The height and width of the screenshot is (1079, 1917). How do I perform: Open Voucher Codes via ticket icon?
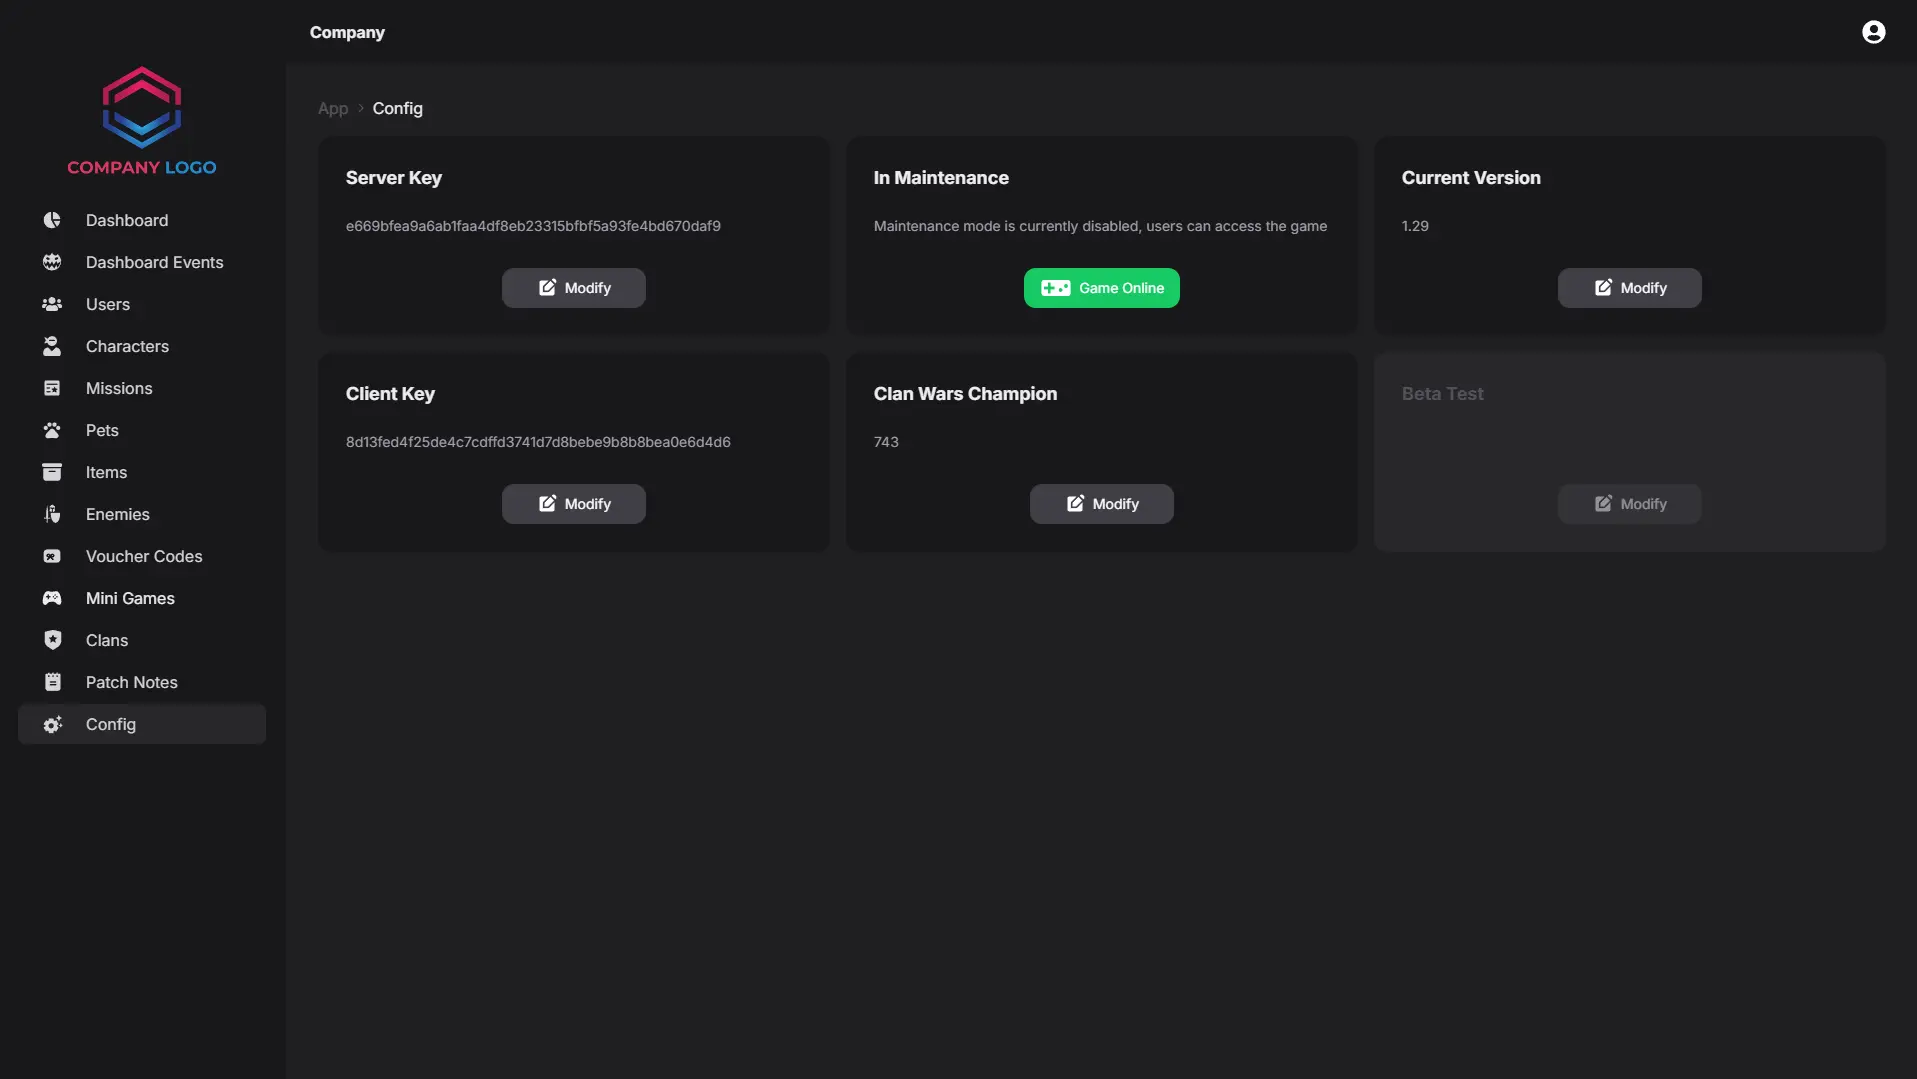[52, 556]
